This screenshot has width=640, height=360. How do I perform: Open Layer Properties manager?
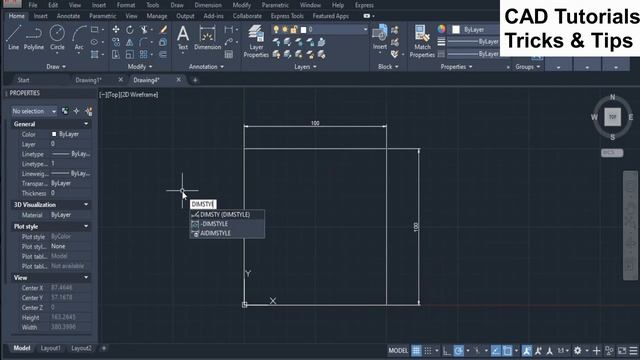(256, 41)
